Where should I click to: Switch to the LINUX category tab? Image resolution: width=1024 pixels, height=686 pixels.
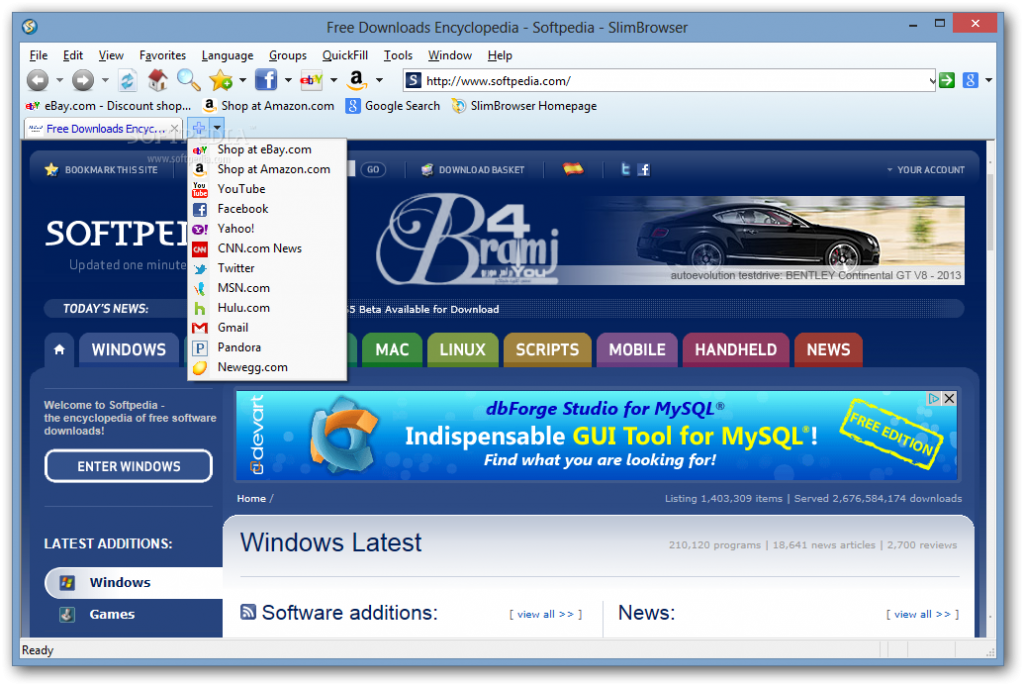click(462, 350)
